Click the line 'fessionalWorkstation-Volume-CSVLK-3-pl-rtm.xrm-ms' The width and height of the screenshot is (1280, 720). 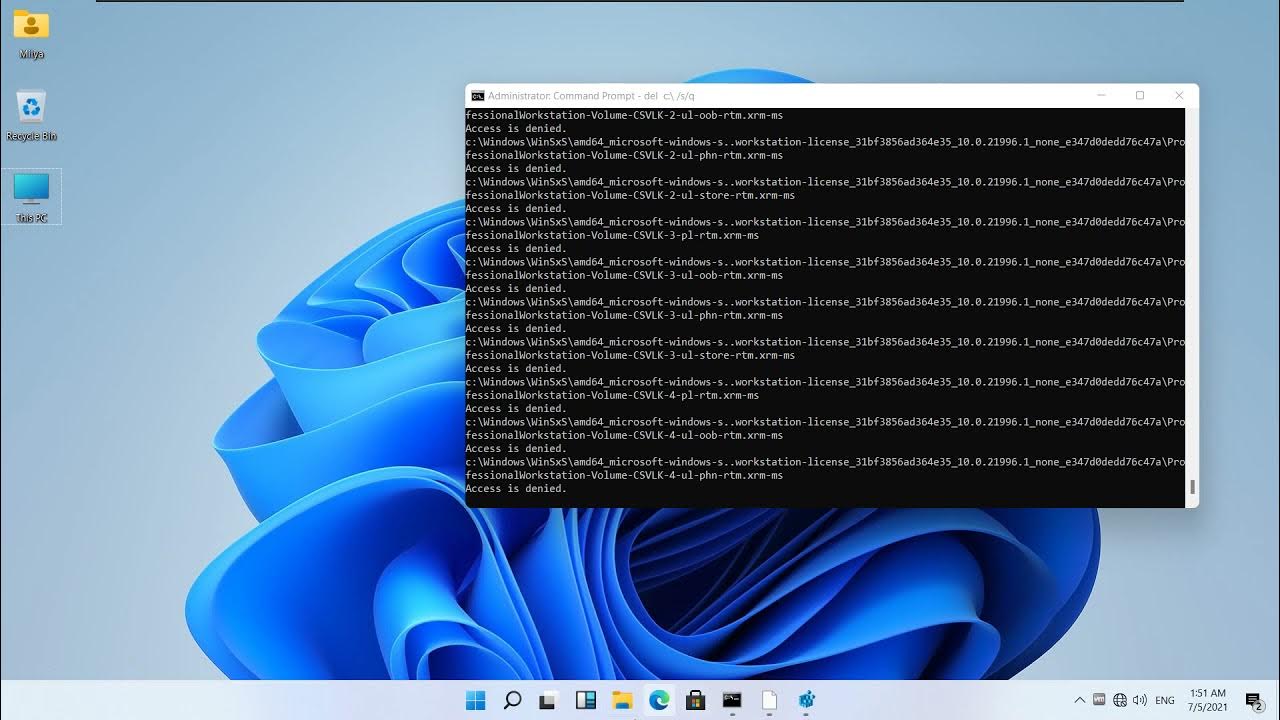pos(612,235)
